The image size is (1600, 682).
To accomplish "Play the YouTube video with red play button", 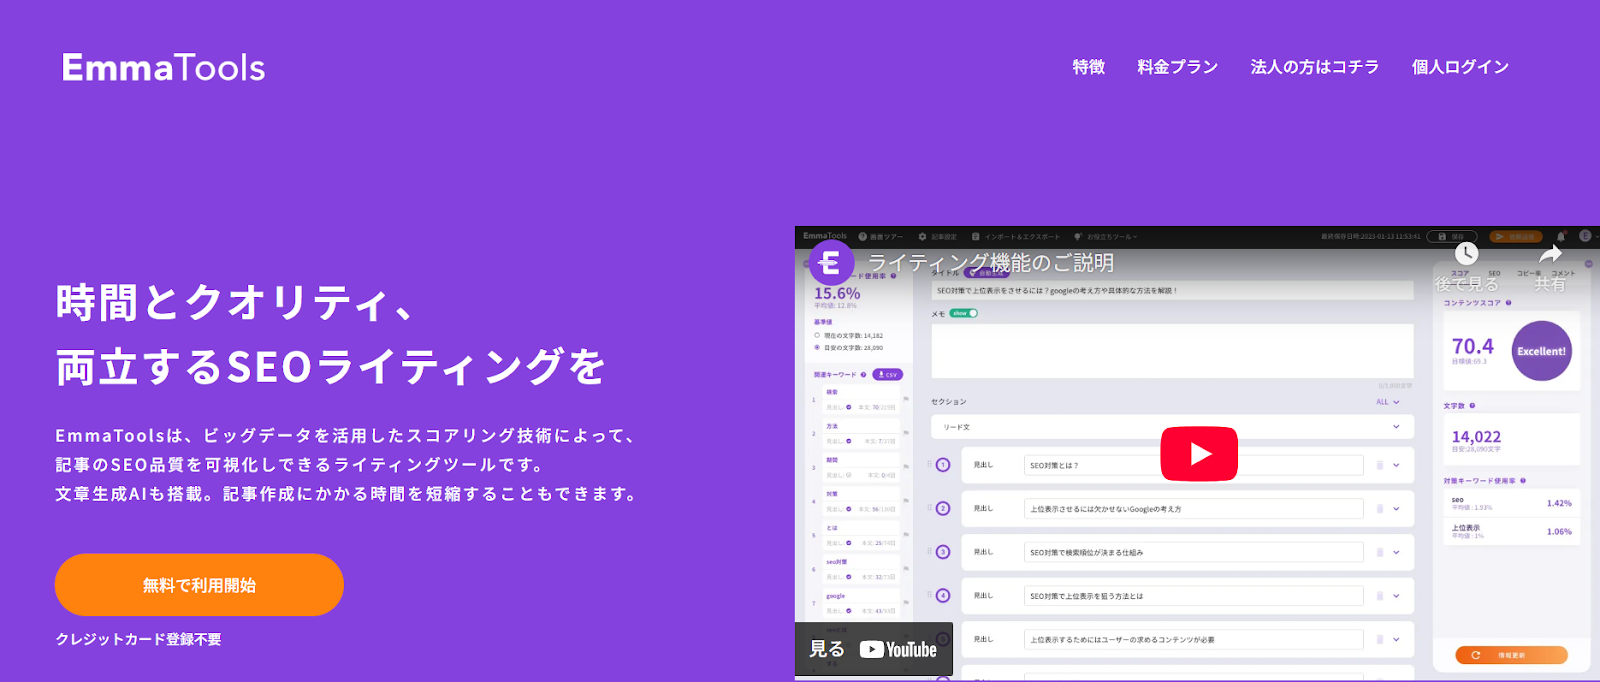I will pyautogui.click(x=1199, y=454).
